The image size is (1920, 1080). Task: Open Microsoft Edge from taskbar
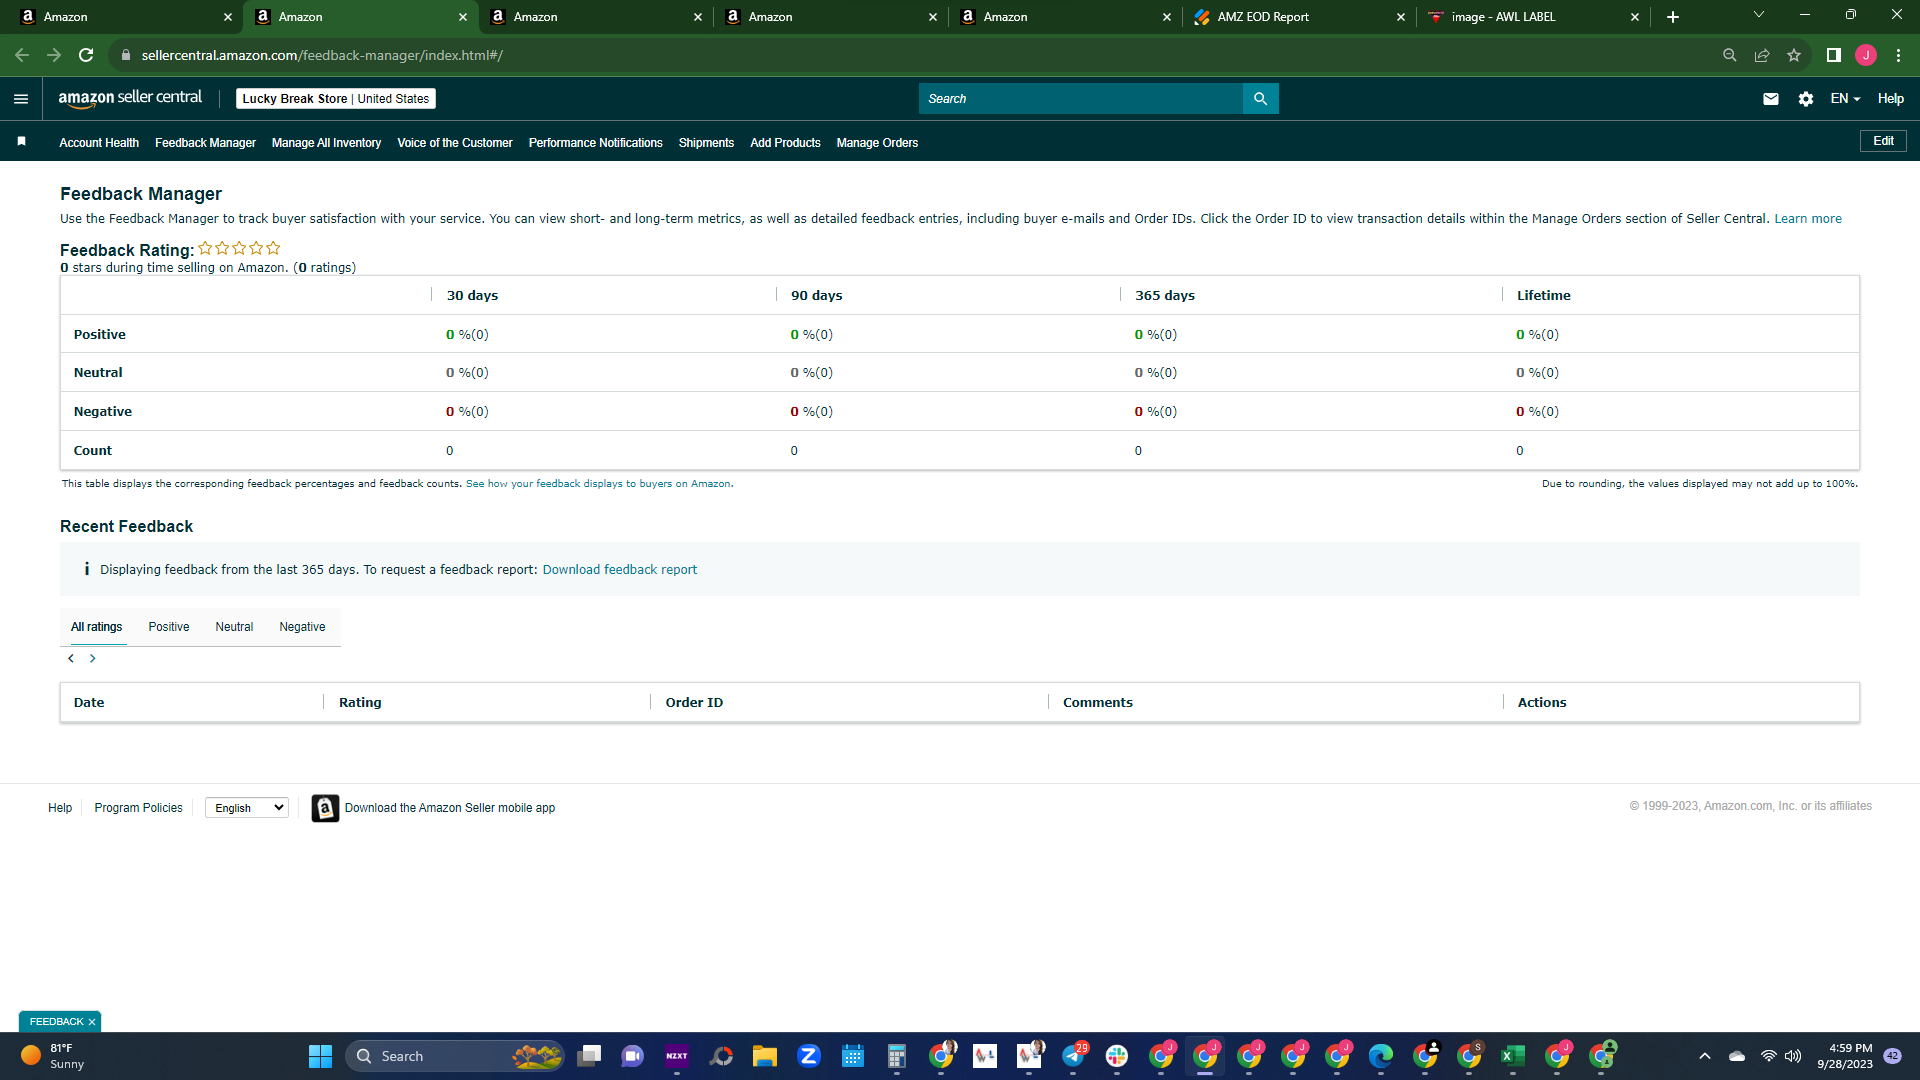pos(1381,1056)
